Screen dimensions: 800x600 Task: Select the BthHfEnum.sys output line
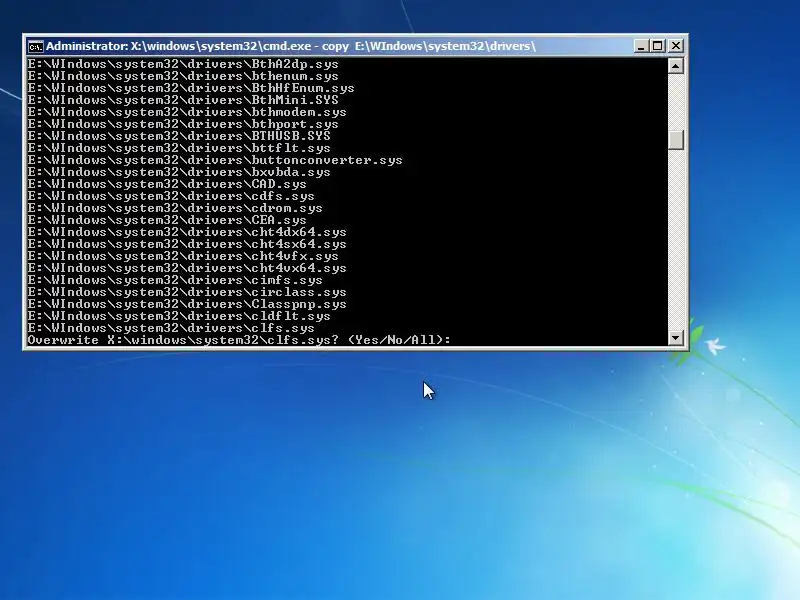pos(191,88)
